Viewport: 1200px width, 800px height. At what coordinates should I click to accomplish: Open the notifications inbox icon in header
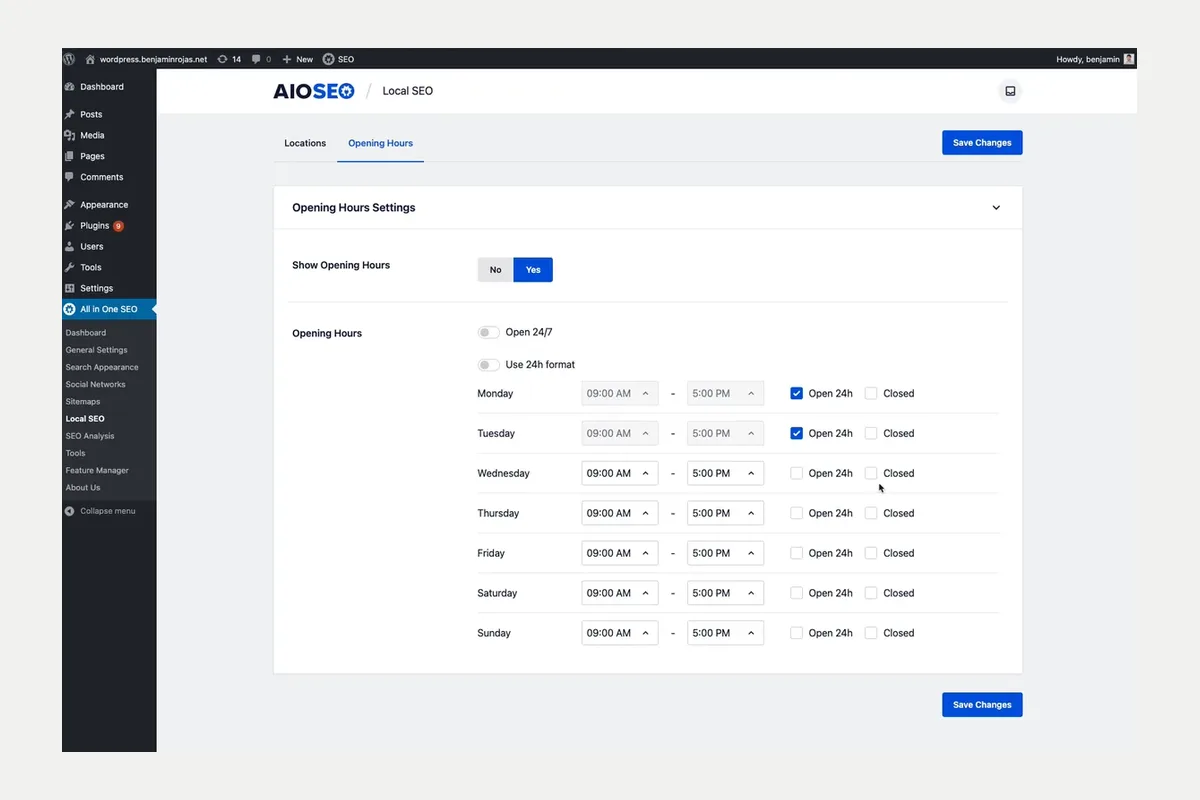[1010, 91]
